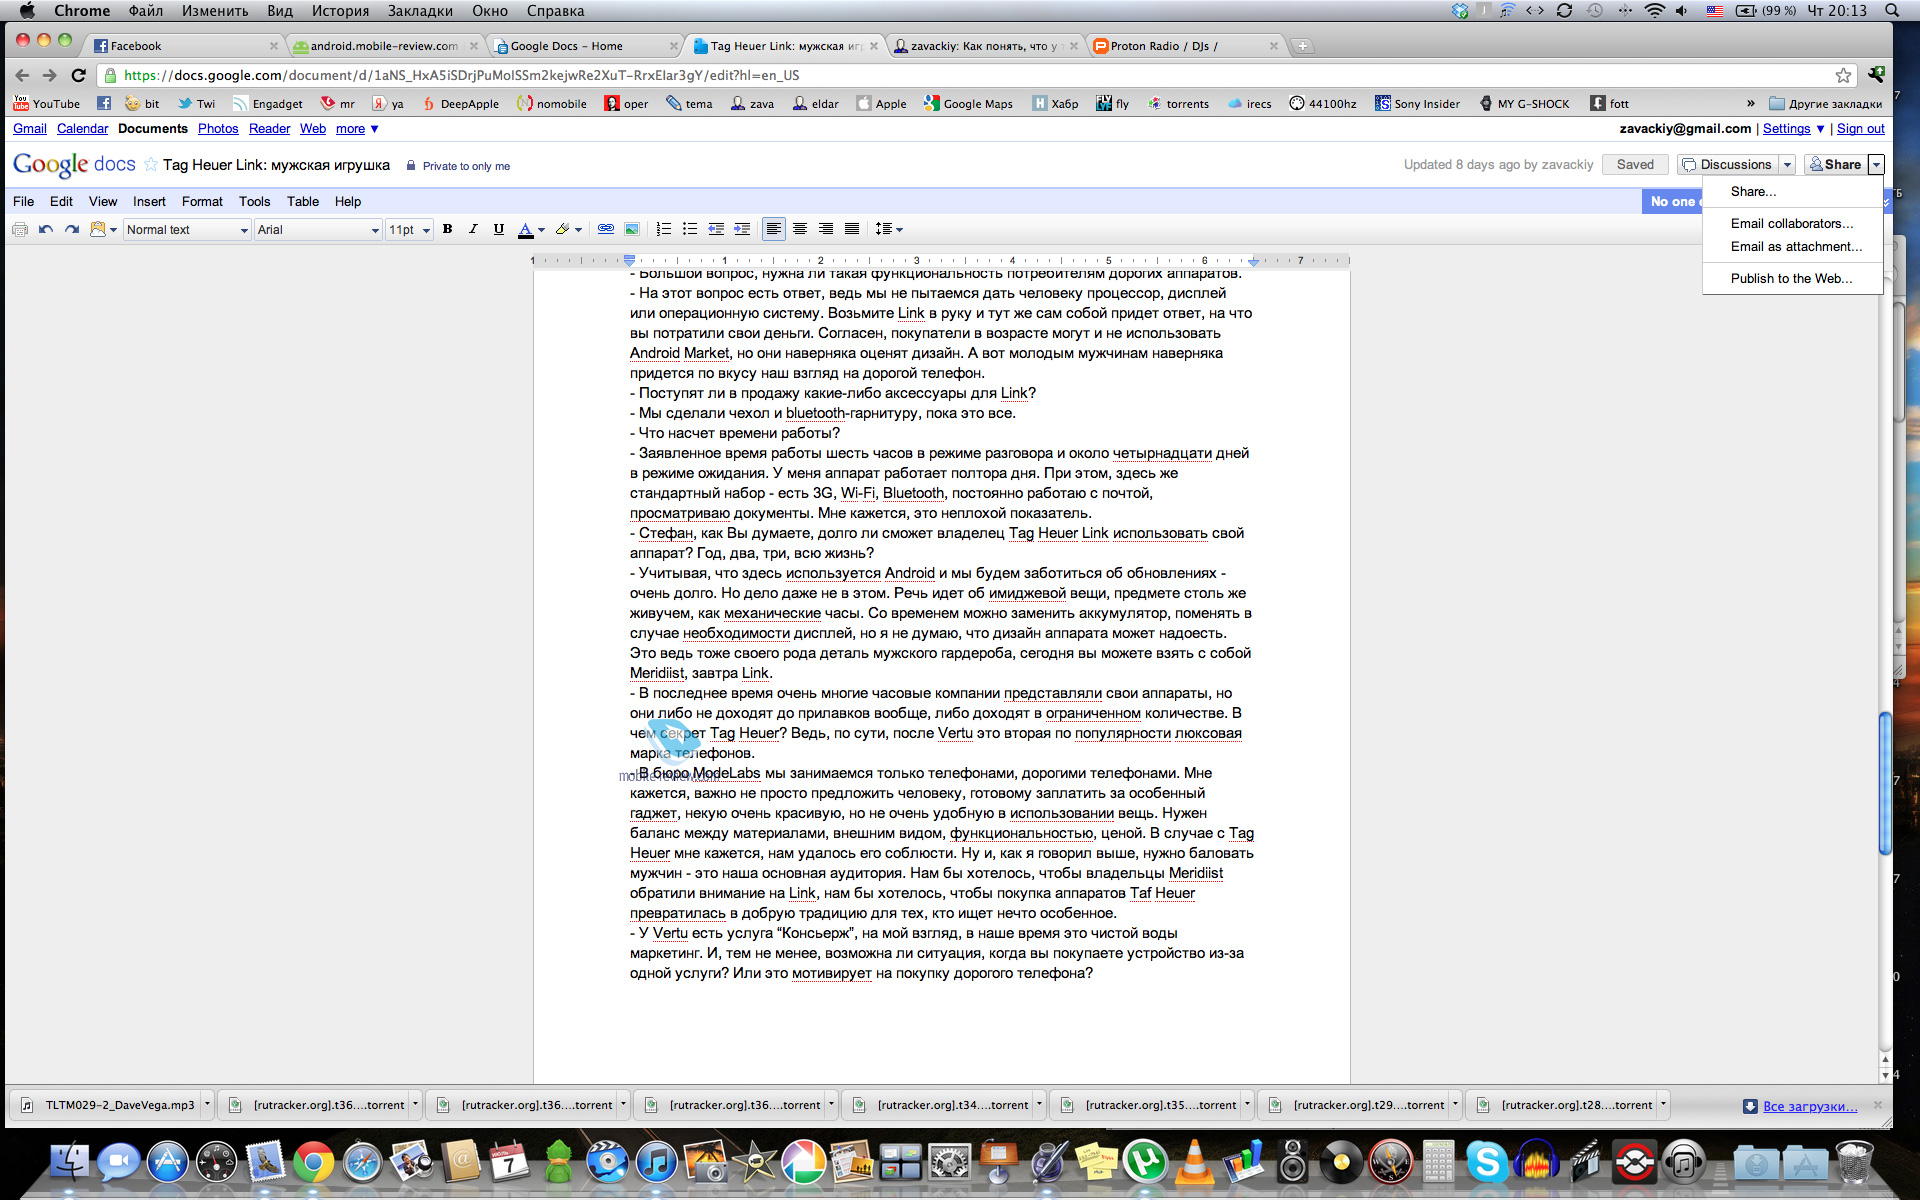Expand the Share button dropdown arrow
1920x1200 pixels.
1876,165
